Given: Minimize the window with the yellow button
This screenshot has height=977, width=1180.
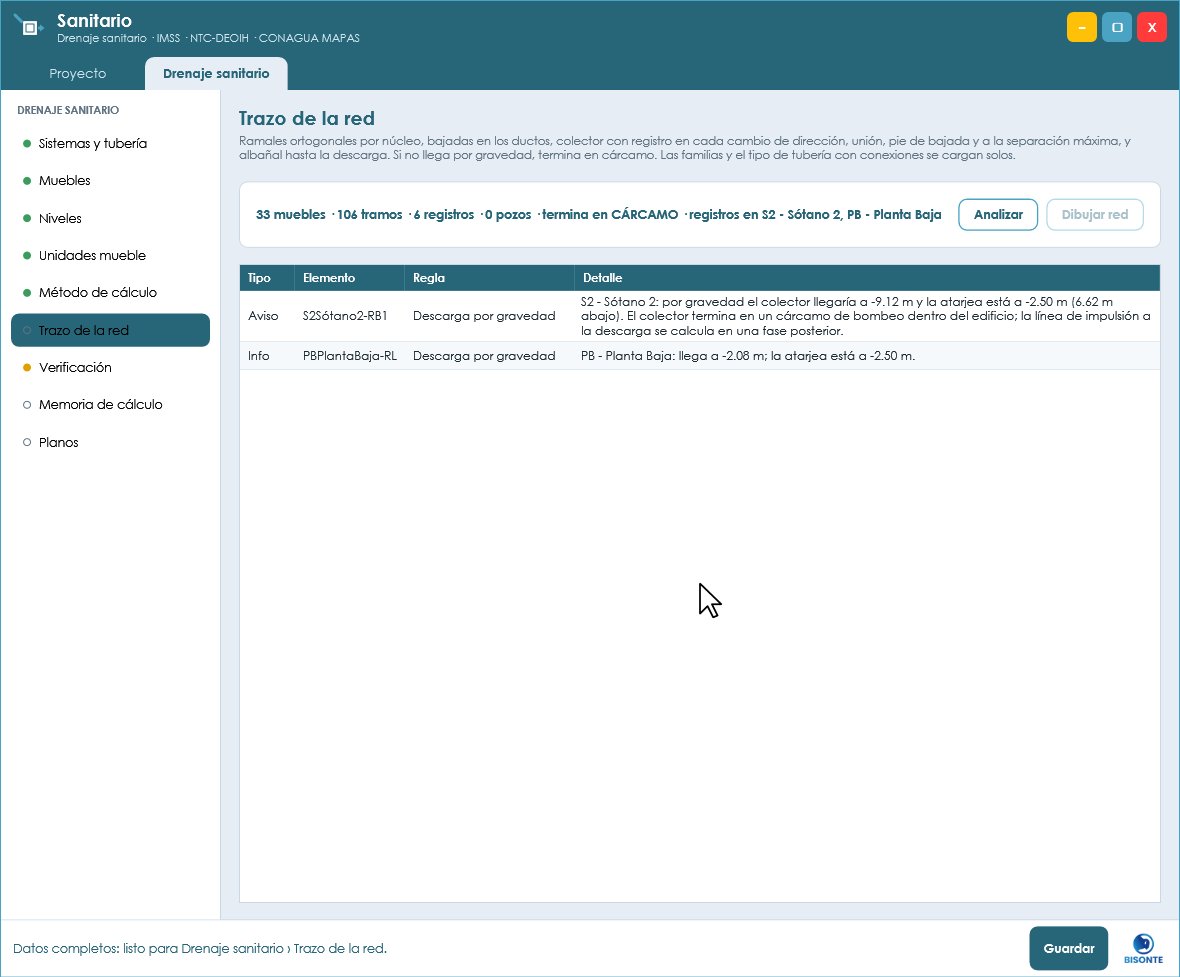Looking at the screenshot, I should click(1081, 27).
